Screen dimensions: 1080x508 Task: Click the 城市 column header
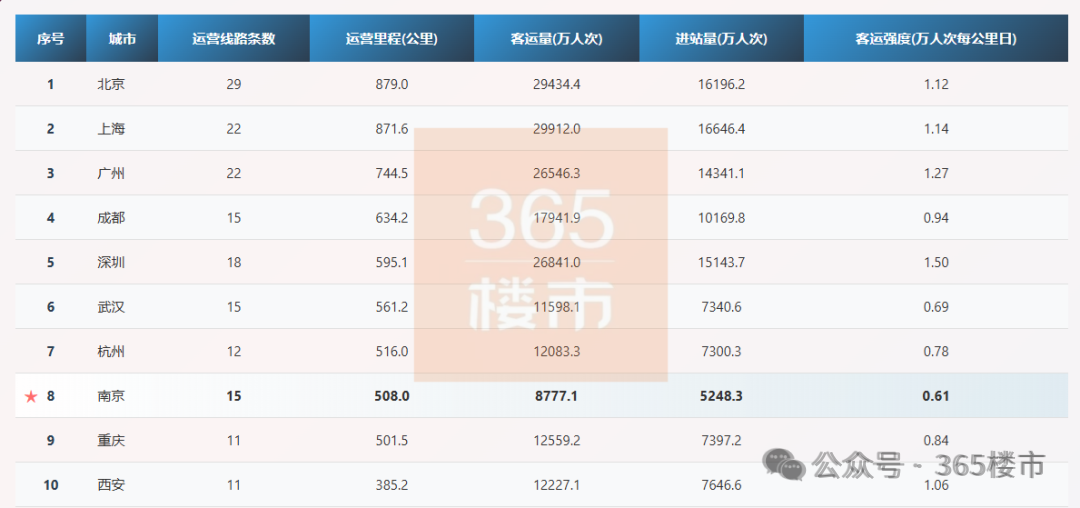pos(122,39)
